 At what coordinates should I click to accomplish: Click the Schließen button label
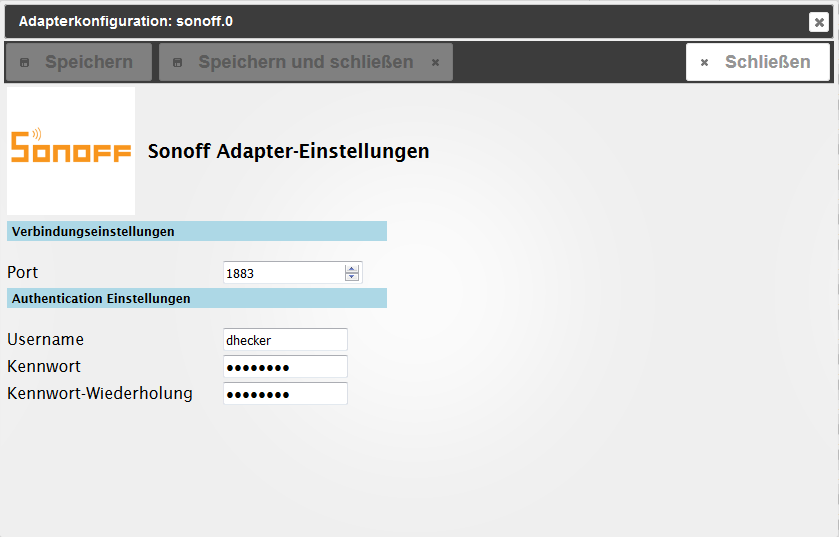coord(767,62)
